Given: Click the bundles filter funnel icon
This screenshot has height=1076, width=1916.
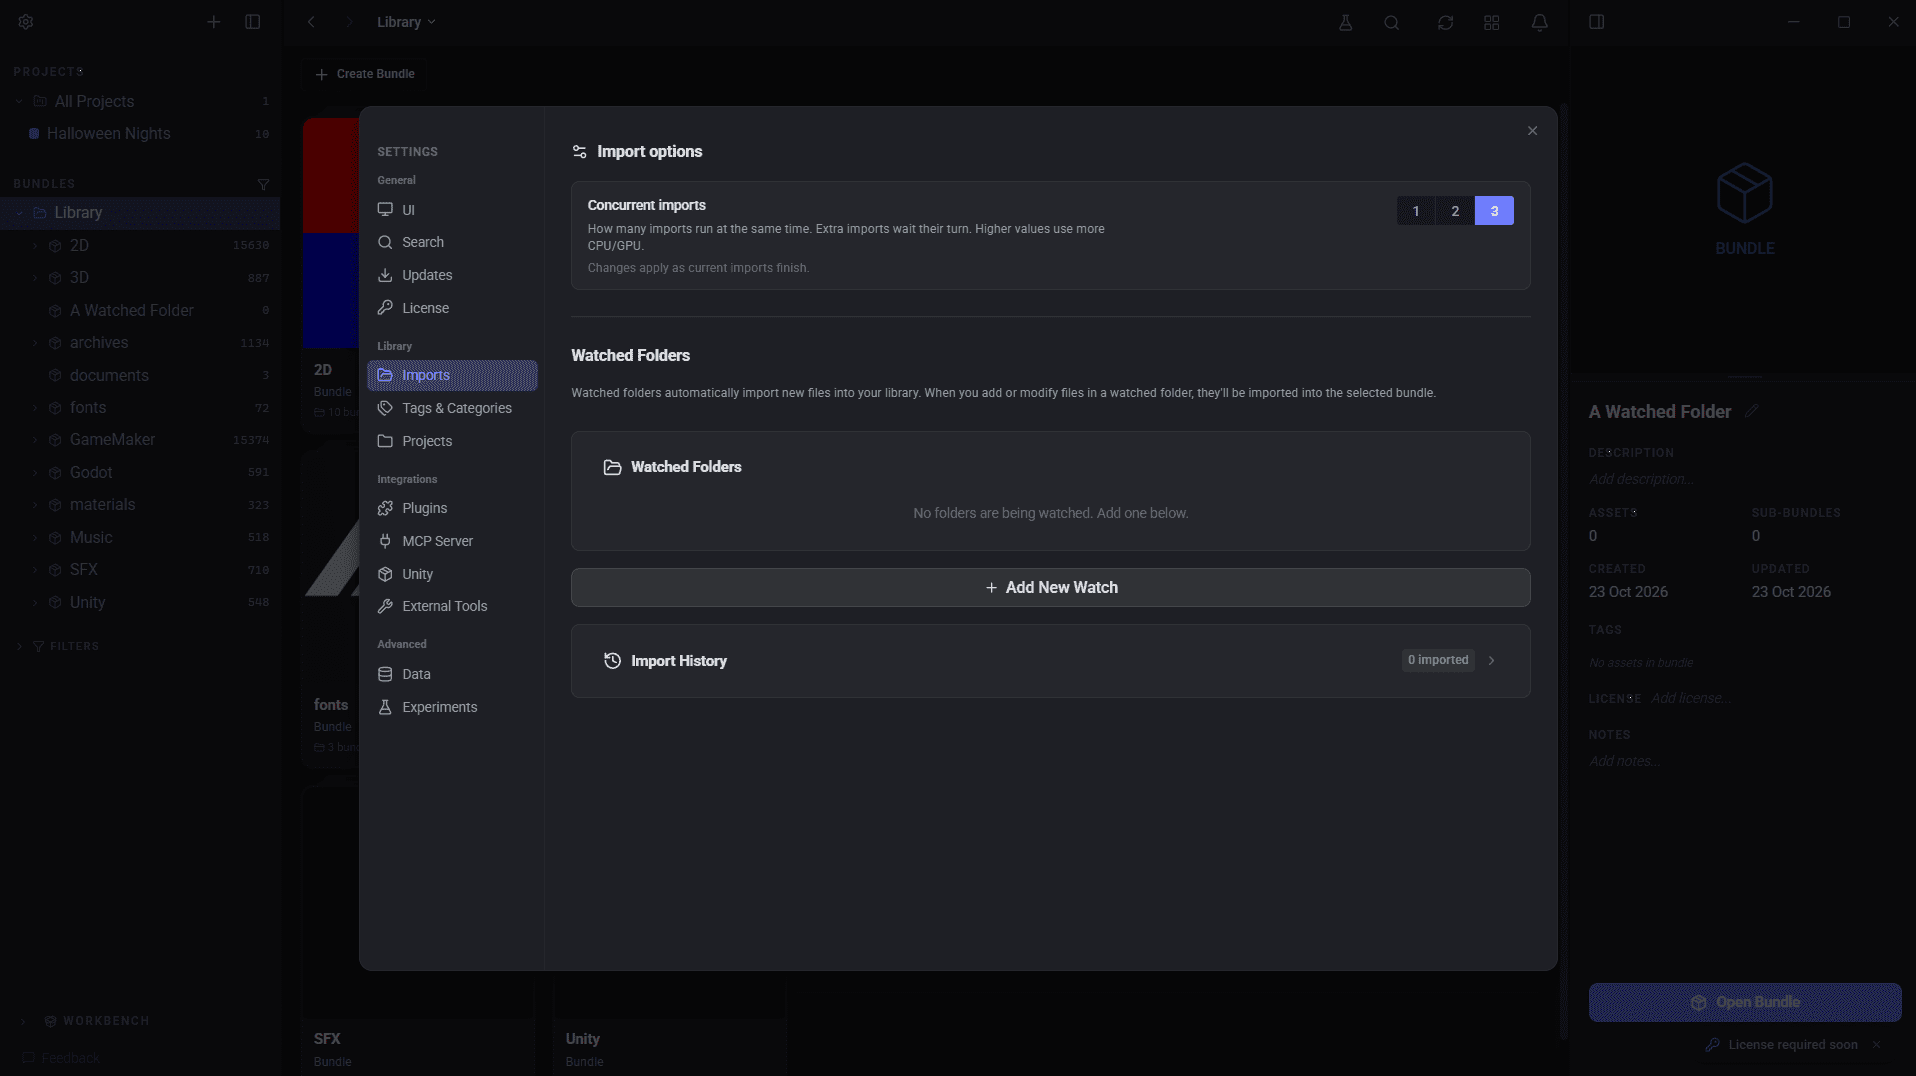Looking at the screenshot, I should 263,184.
